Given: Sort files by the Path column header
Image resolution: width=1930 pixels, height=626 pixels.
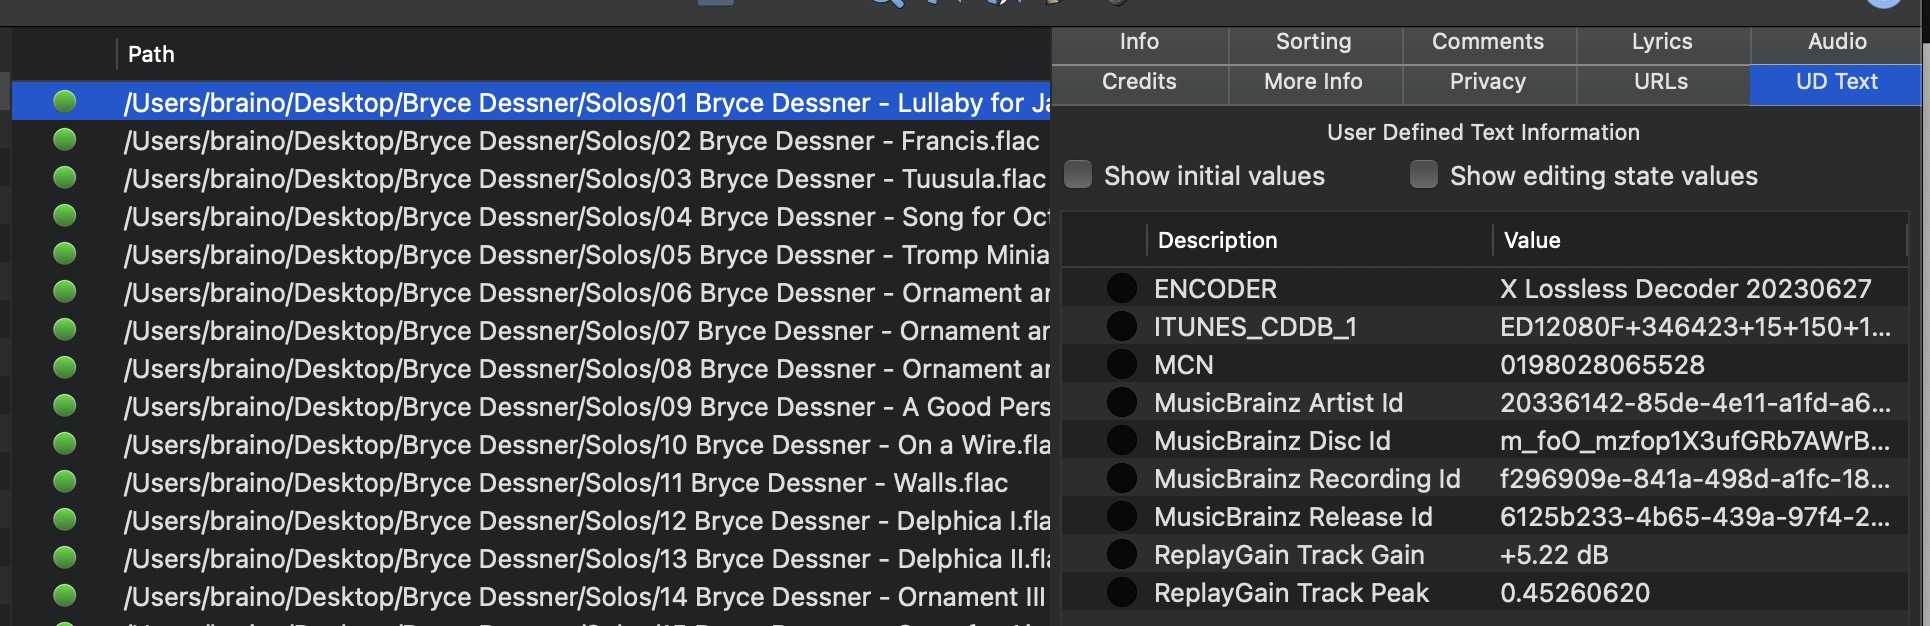Looking at the screenshot, I should point(151,55).
